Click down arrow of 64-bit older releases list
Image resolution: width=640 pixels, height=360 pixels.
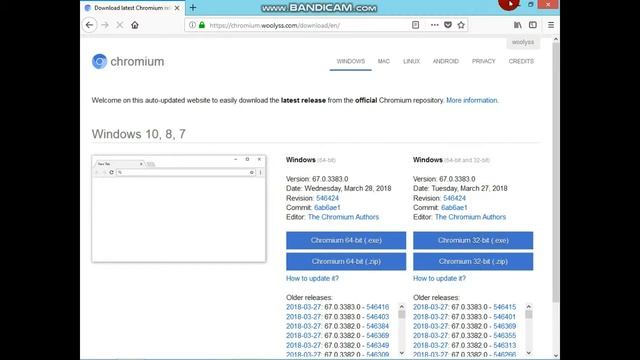[x=402, y=353]
